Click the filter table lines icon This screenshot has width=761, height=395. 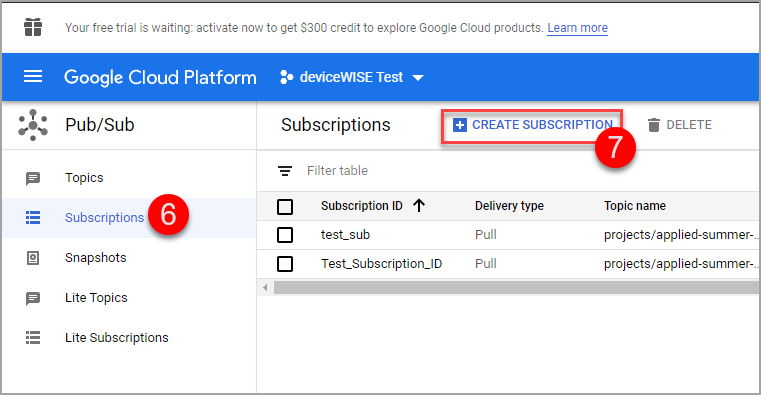coord(285,171)
